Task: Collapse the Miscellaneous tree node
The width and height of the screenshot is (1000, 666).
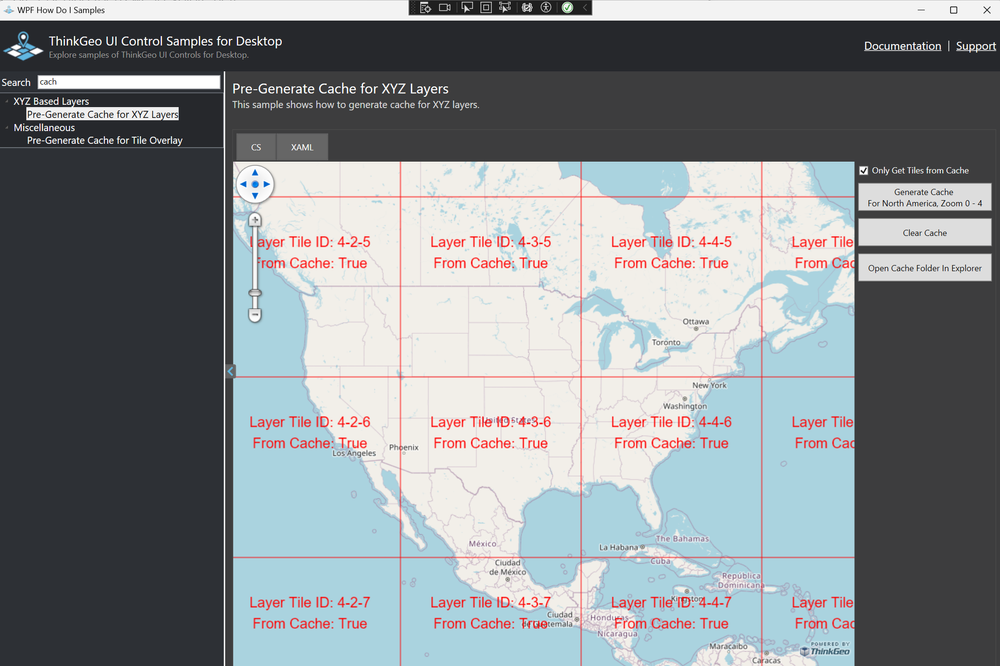Action: coord(6,127)
